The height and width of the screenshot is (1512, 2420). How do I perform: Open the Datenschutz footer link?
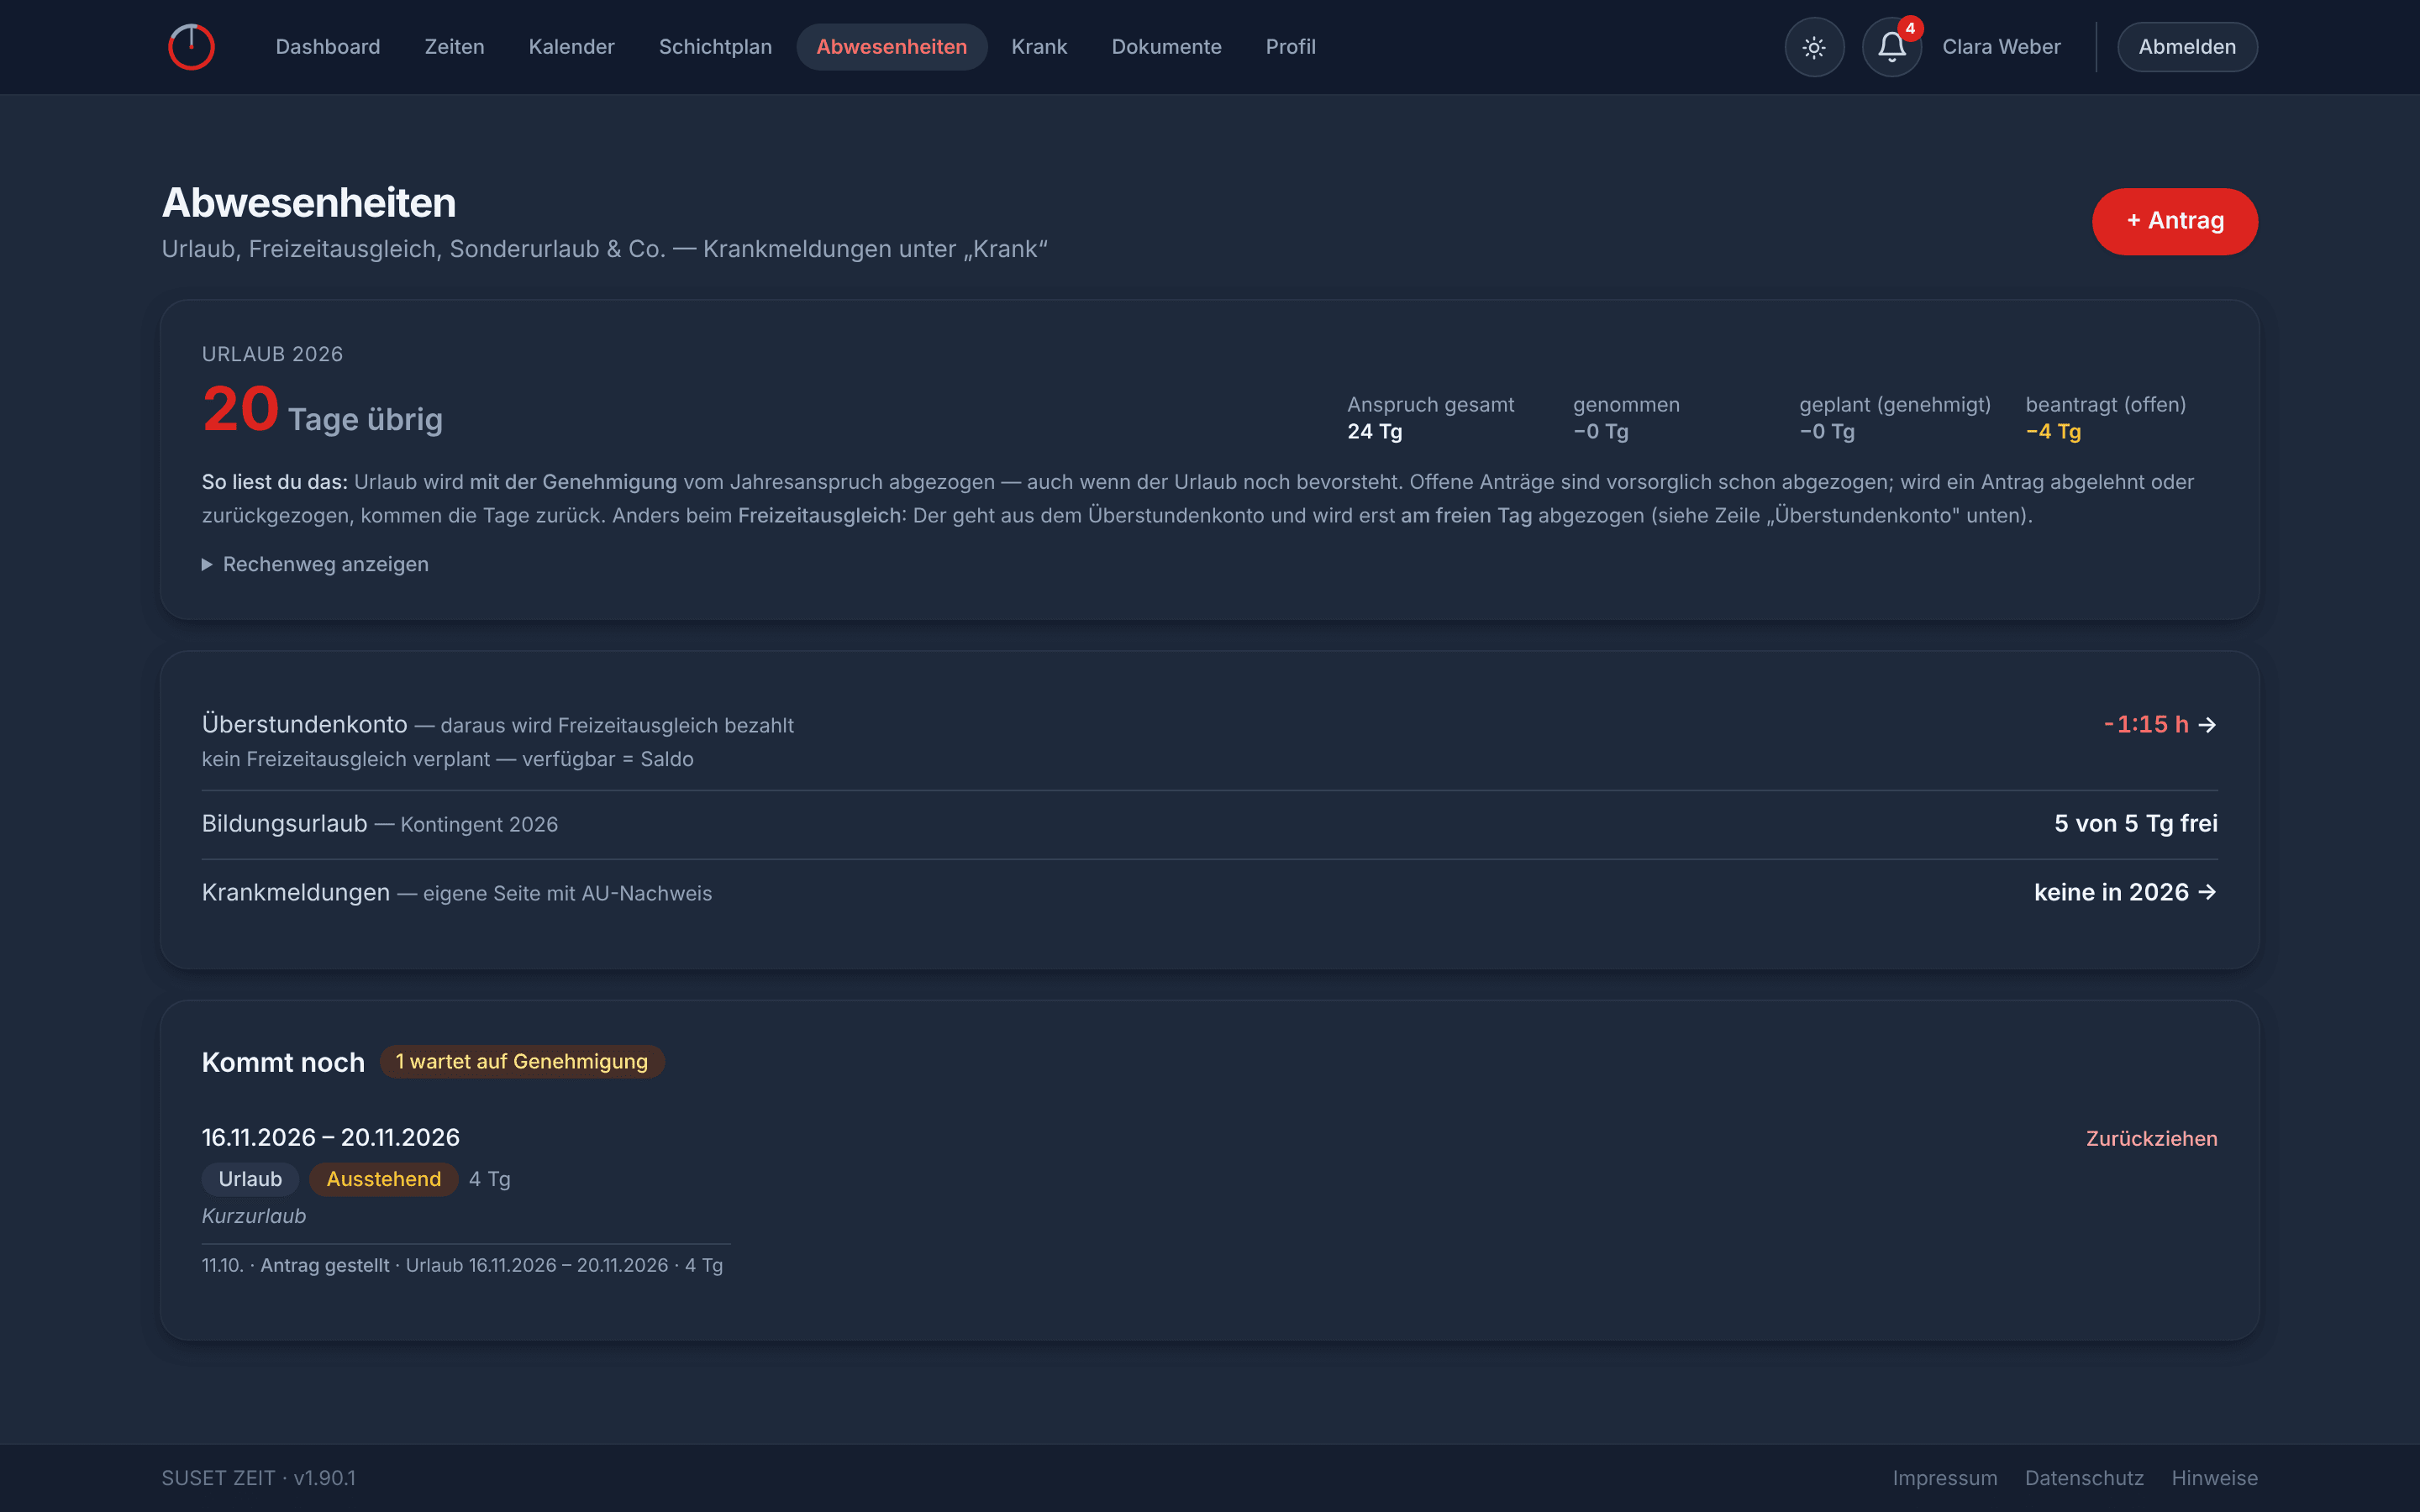(x=2084, y=1478)
